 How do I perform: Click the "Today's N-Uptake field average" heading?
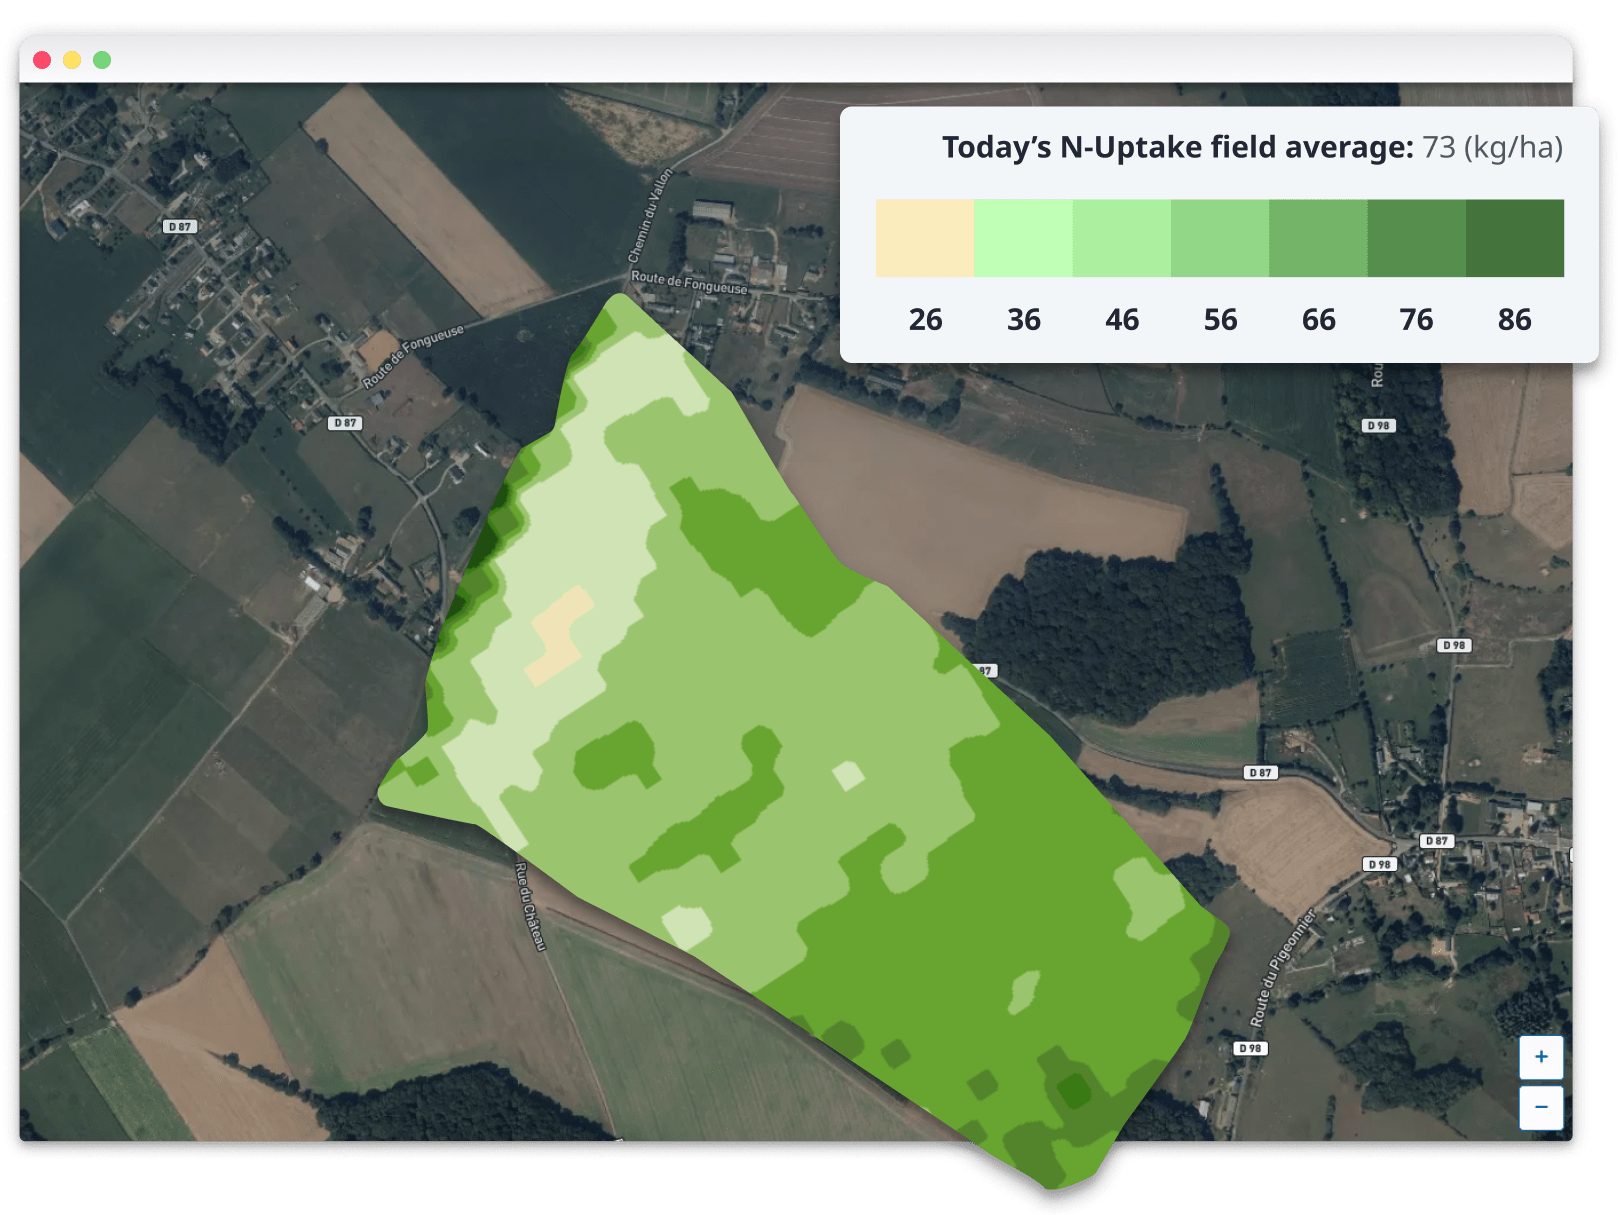(1177, 148)
